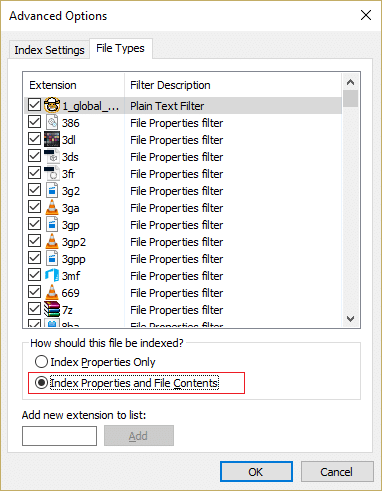The width and height of the screenshot is (382, 491).
Task: Choose Index Properties and File Contents
Action: (x=127, y=383)
